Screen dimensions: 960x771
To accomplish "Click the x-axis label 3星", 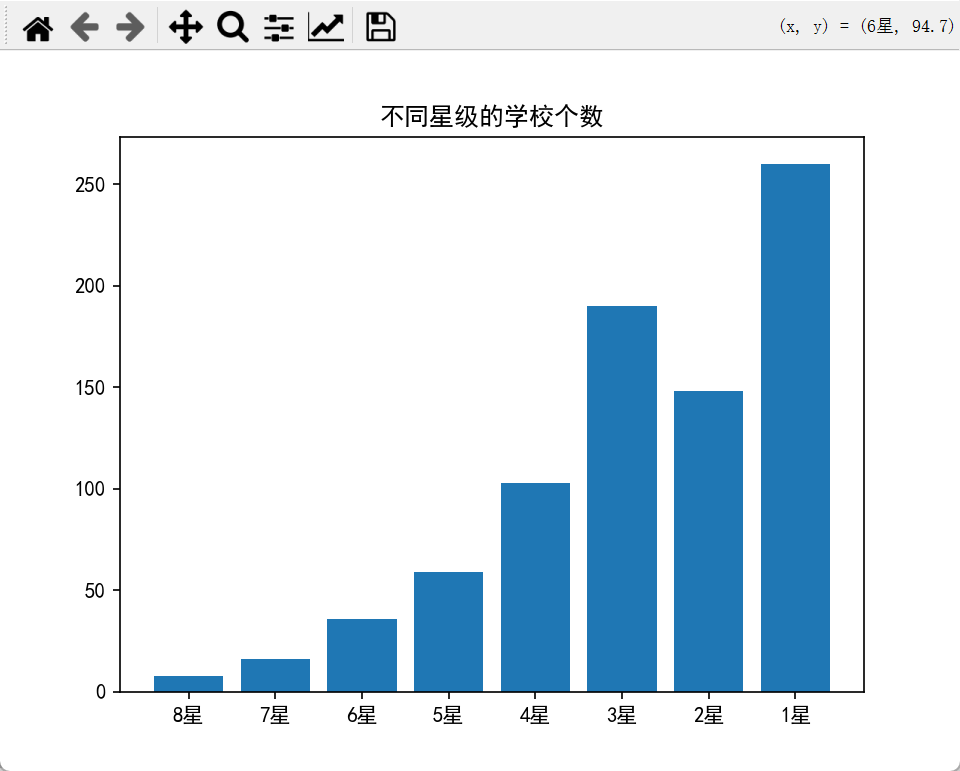I will tap(621, 715).
